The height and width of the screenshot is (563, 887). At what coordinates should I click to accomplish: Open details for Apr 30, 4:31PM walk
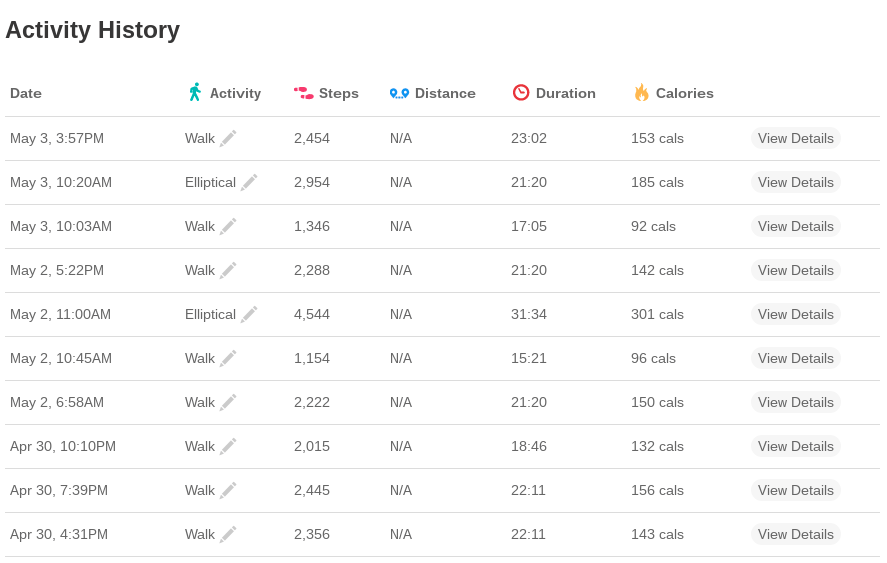(795, 534)
